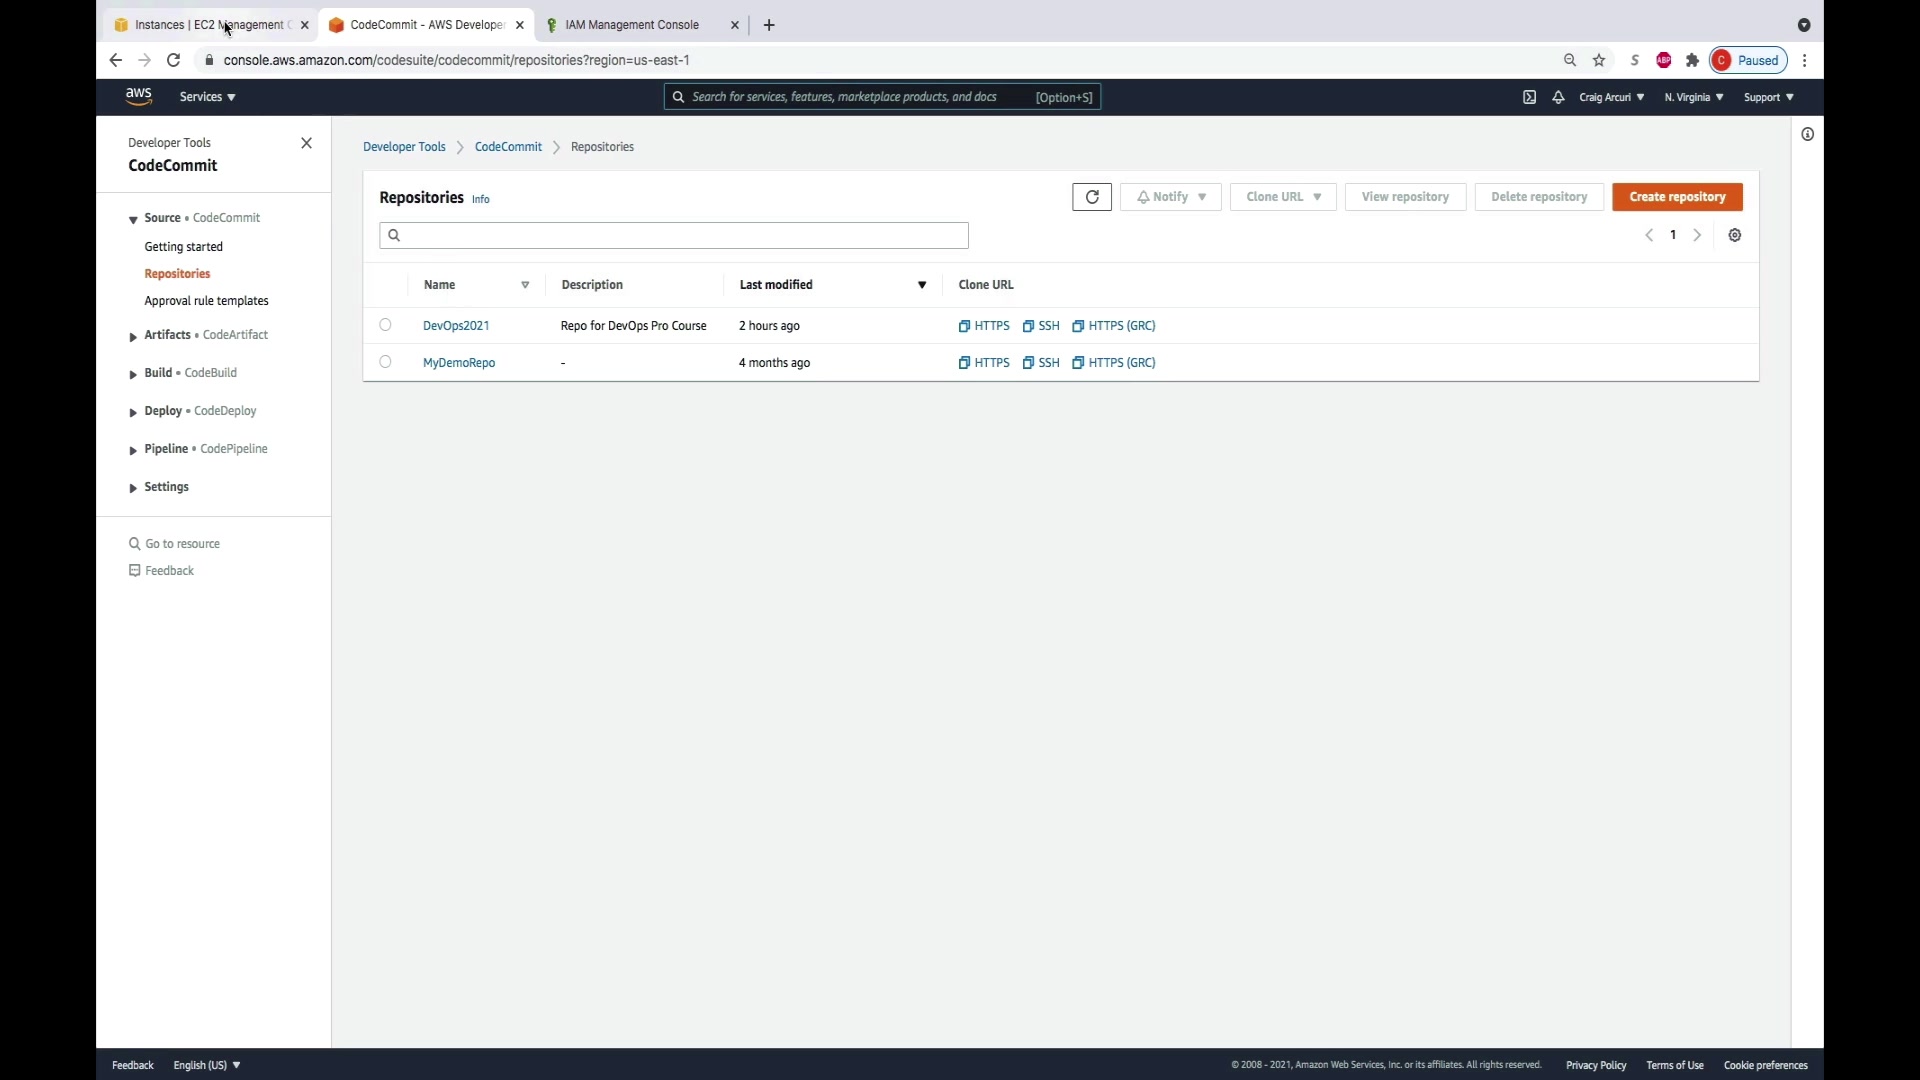Bookmark this page with star icon

1599,60
